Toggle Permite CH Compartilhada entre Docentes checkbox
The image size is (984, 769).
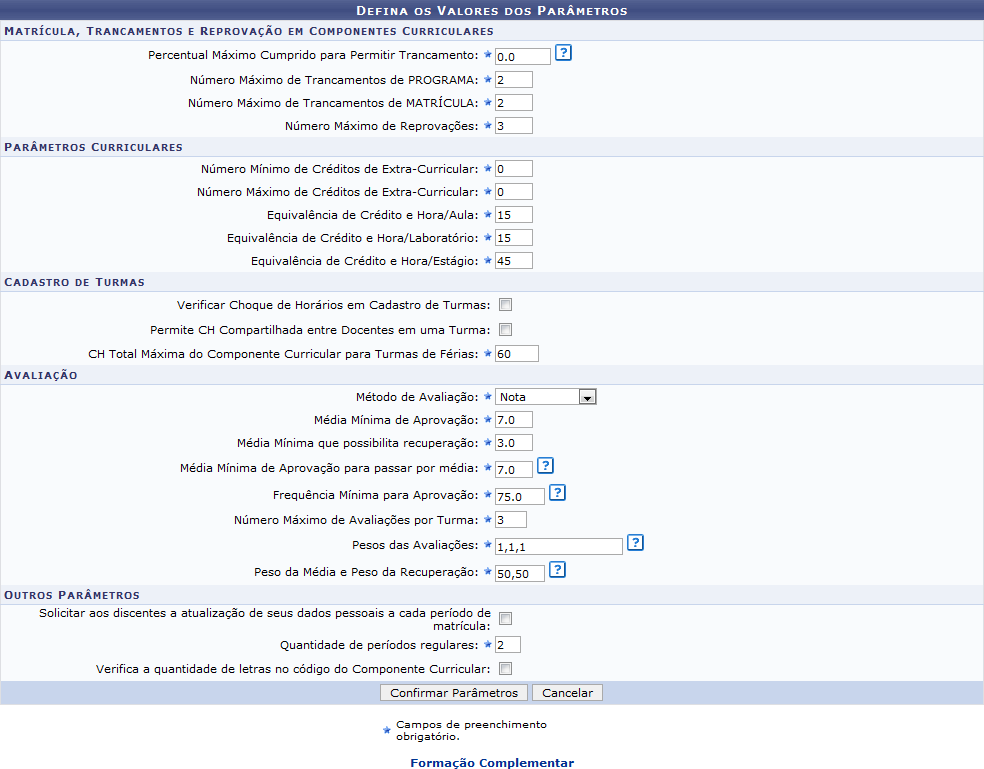click(x=505, y=329)
